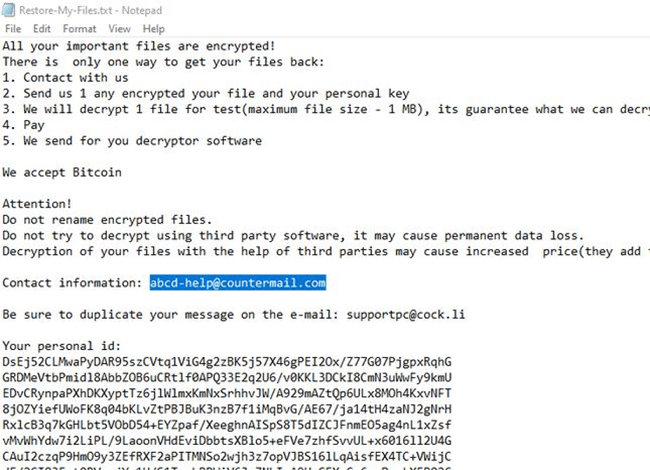Place cursor in 'We accept Bitcoin' line

62,172
